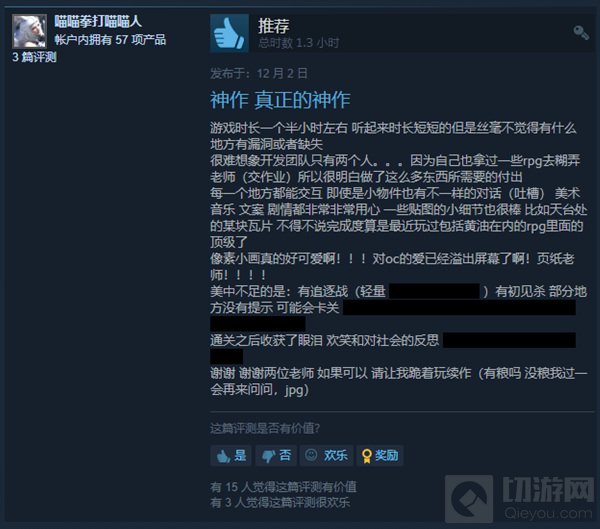Click the blue thumbs-up recommend icon

pyautogui.click(x=229, y=33)
